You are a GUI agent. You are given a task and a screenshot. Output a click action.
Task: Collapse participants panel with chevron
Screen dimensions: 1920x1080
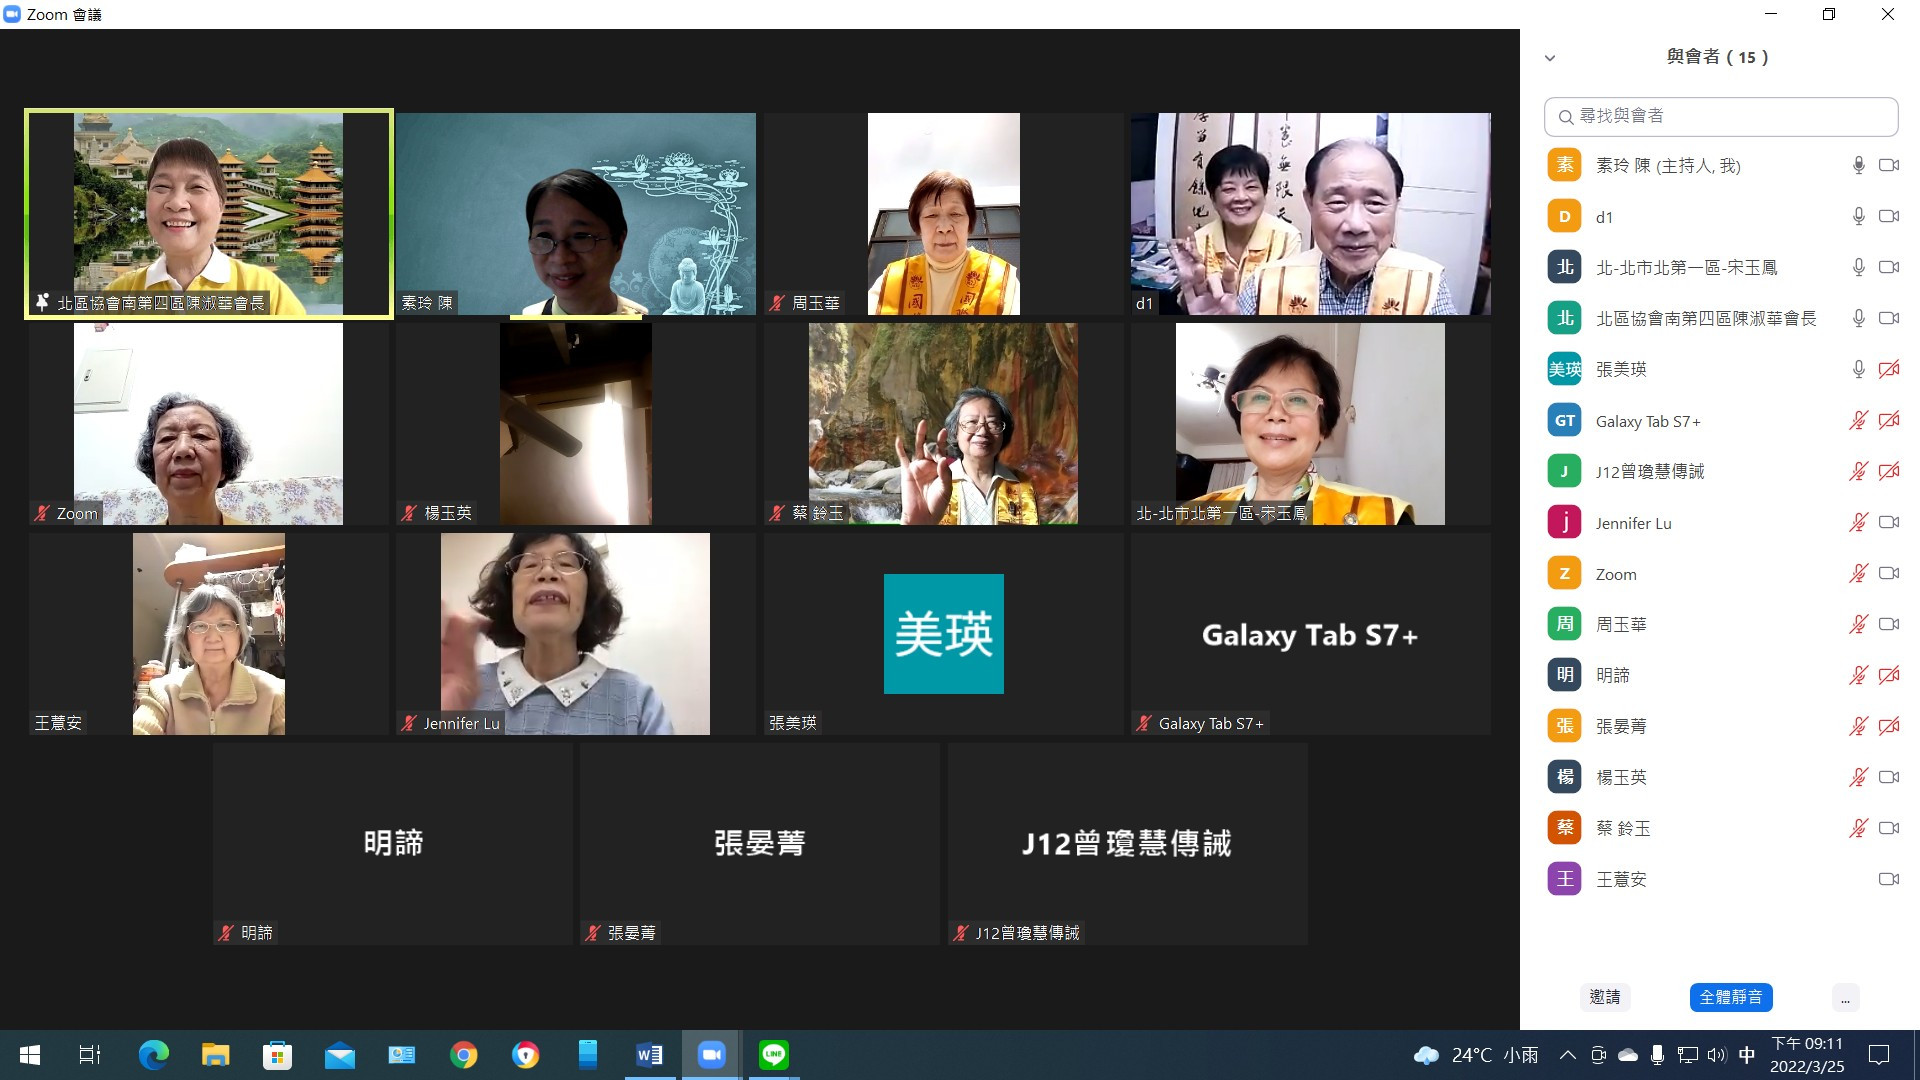pyautogui.click(x=1550, y=58)
